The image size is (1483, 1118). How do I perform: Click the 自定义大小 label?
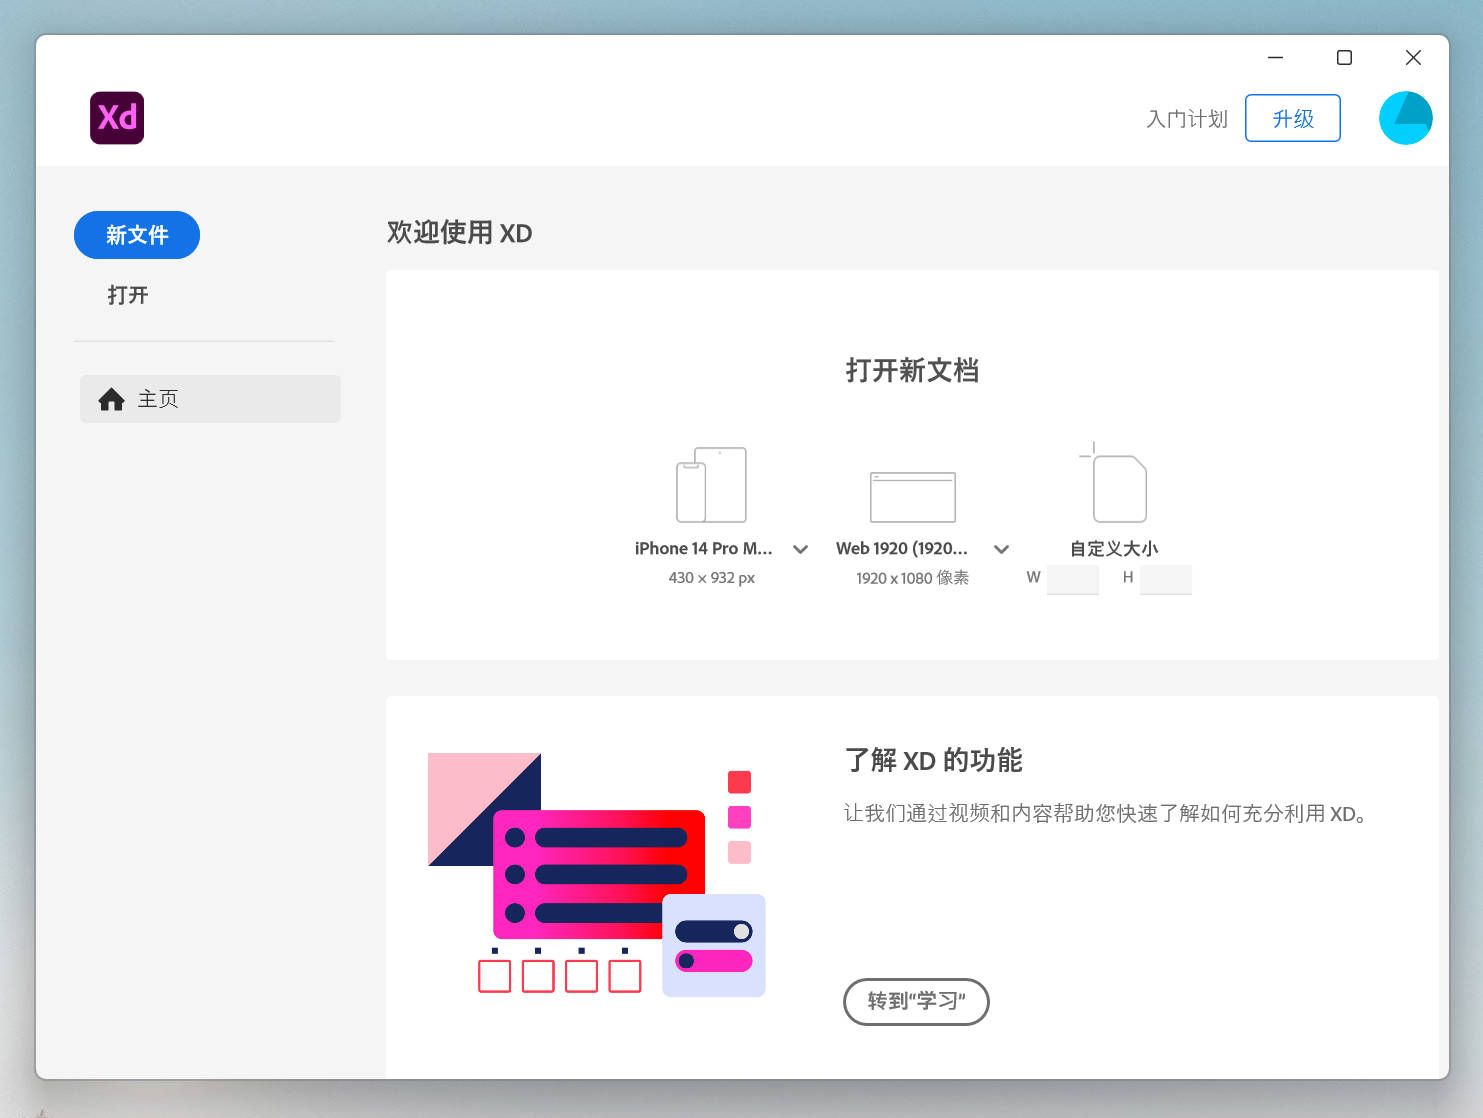pos(1114,548)
